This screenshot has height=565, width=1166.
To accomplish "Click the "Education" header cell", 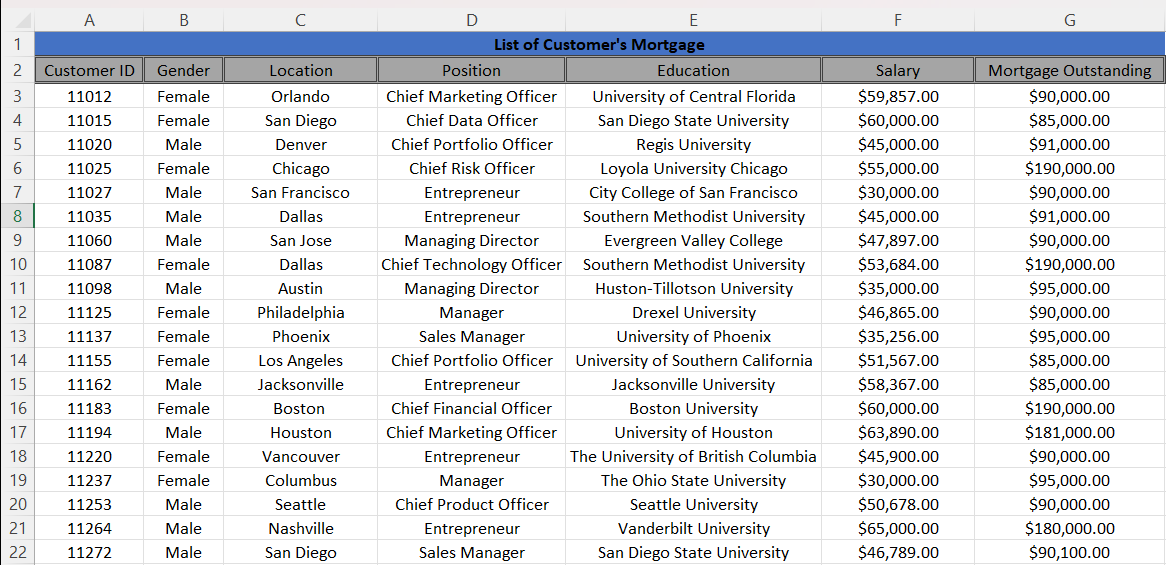I will 693,70.
